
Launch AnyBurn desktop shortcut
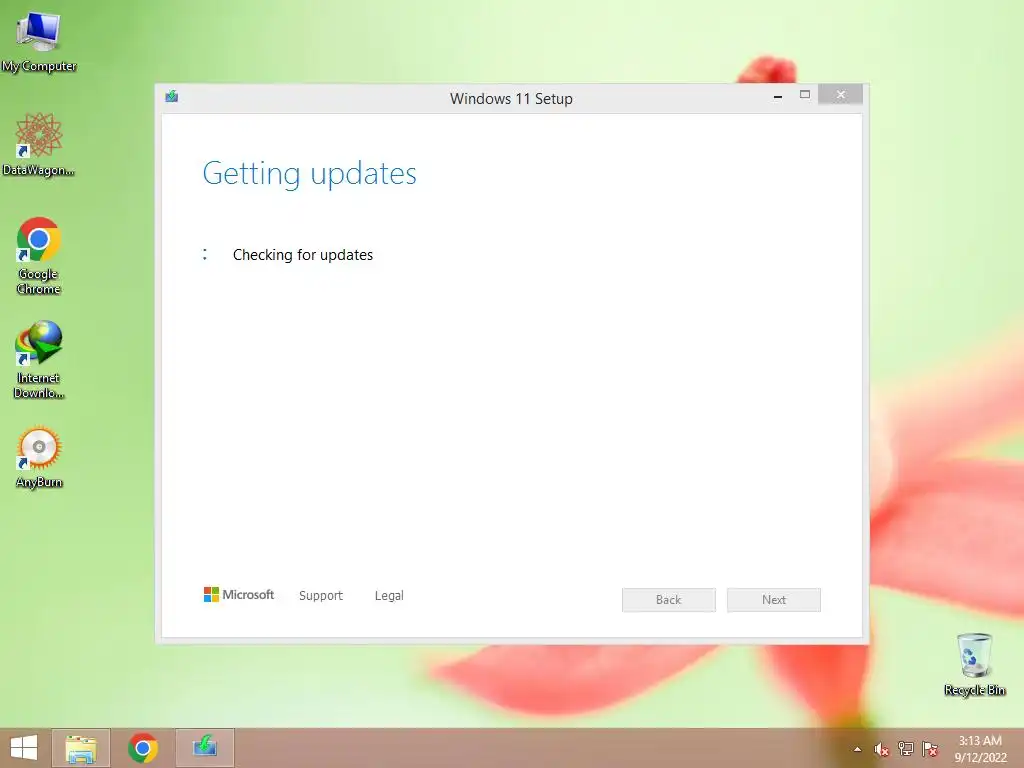(39, 456)
